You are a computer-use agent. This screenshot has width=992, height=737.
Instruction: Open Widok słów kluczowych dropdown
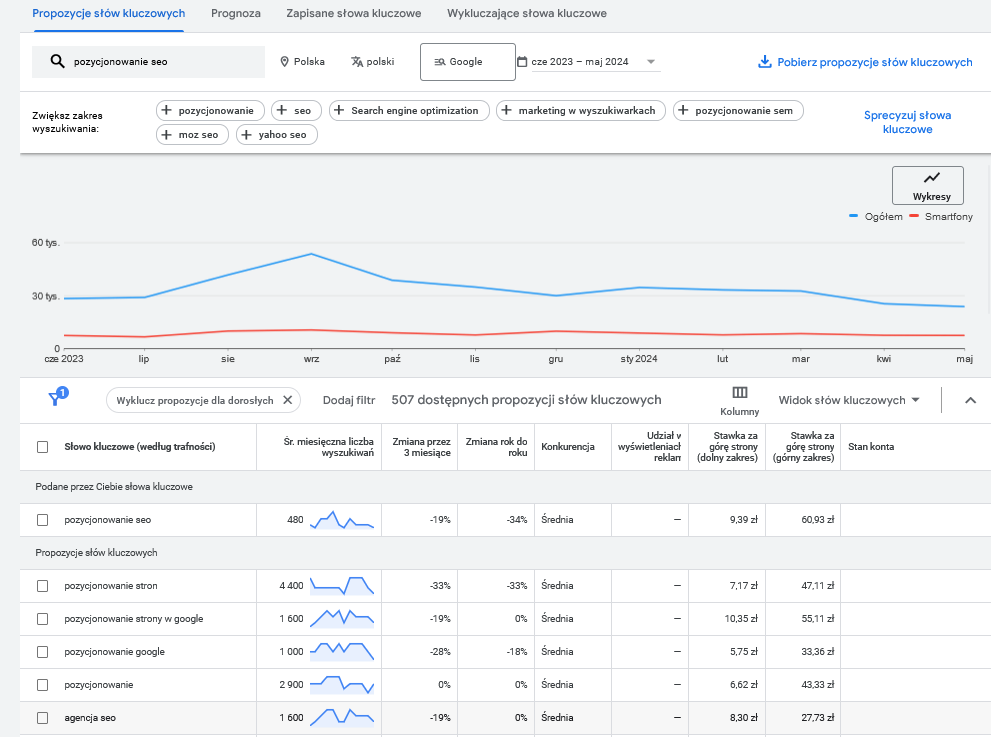click(x=848, y=400)
